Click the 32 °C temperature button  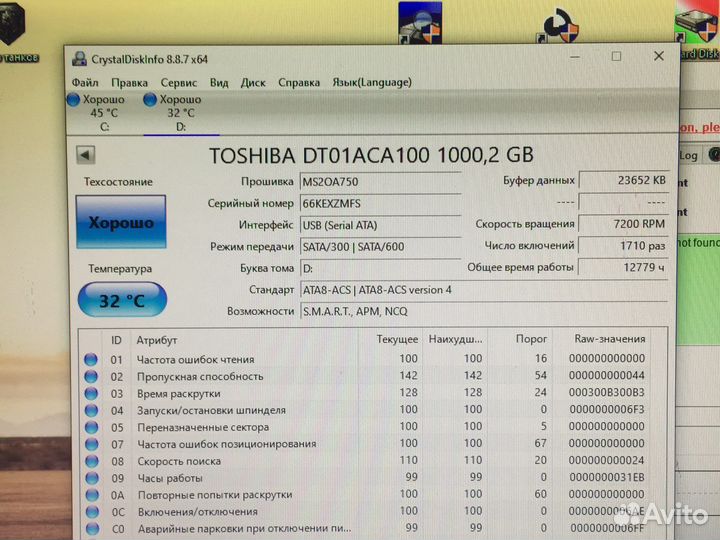pos(122,300)
